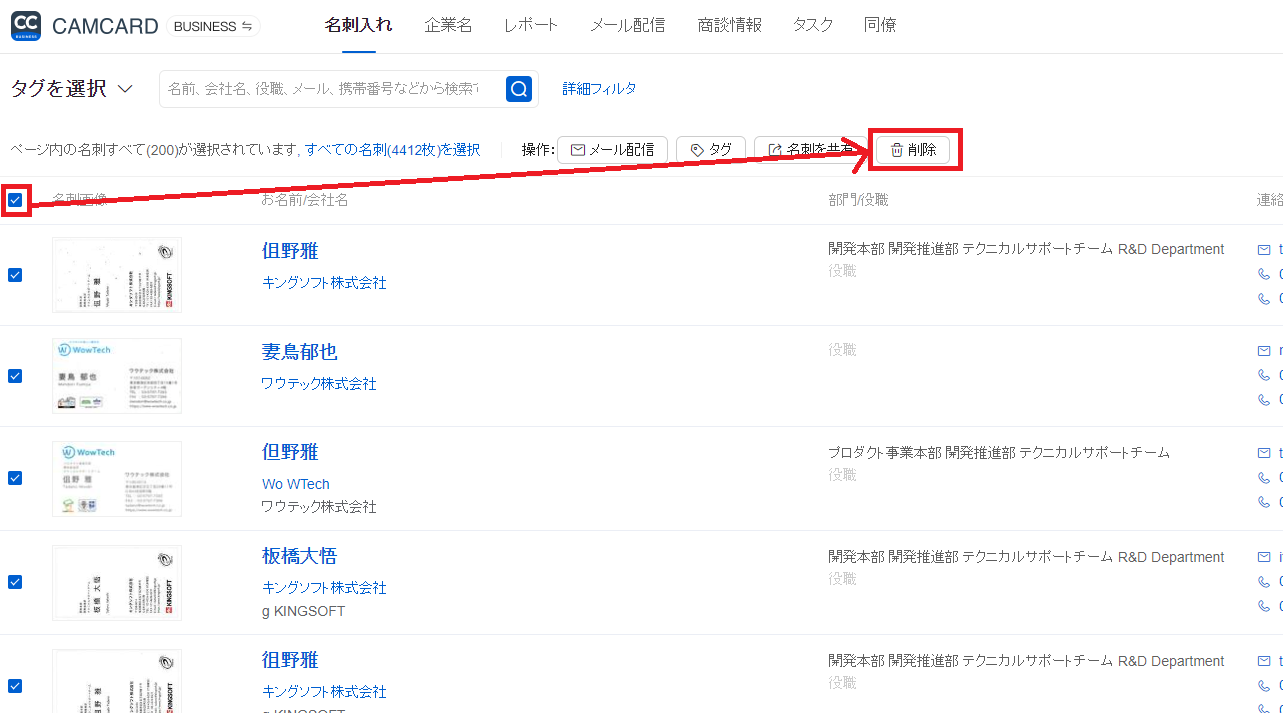Image resolution: width=1283 pixels, height=713 pixels.
Task: Click the CamCard logo icon
Action: [x=26, y=26]
